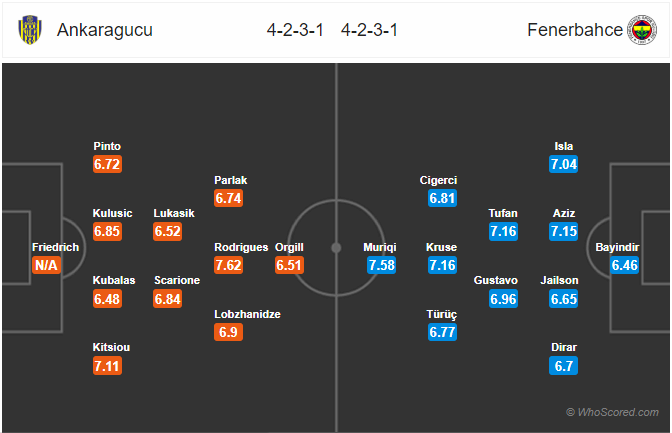672x433 pixels.
Task: Select player name Lobzhanidze
Action: coord(247,314)
